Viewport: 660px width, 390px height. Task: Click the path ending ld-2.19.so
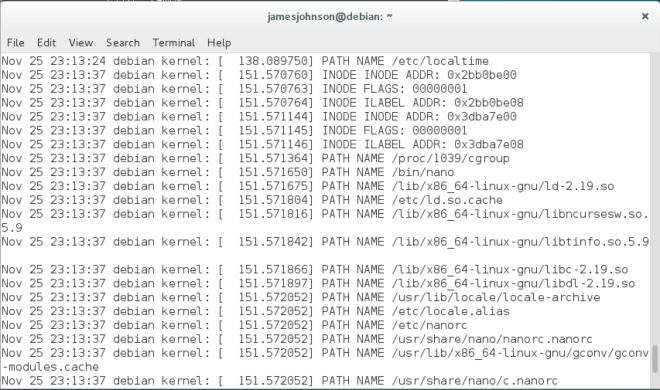(x=503, y=186)
